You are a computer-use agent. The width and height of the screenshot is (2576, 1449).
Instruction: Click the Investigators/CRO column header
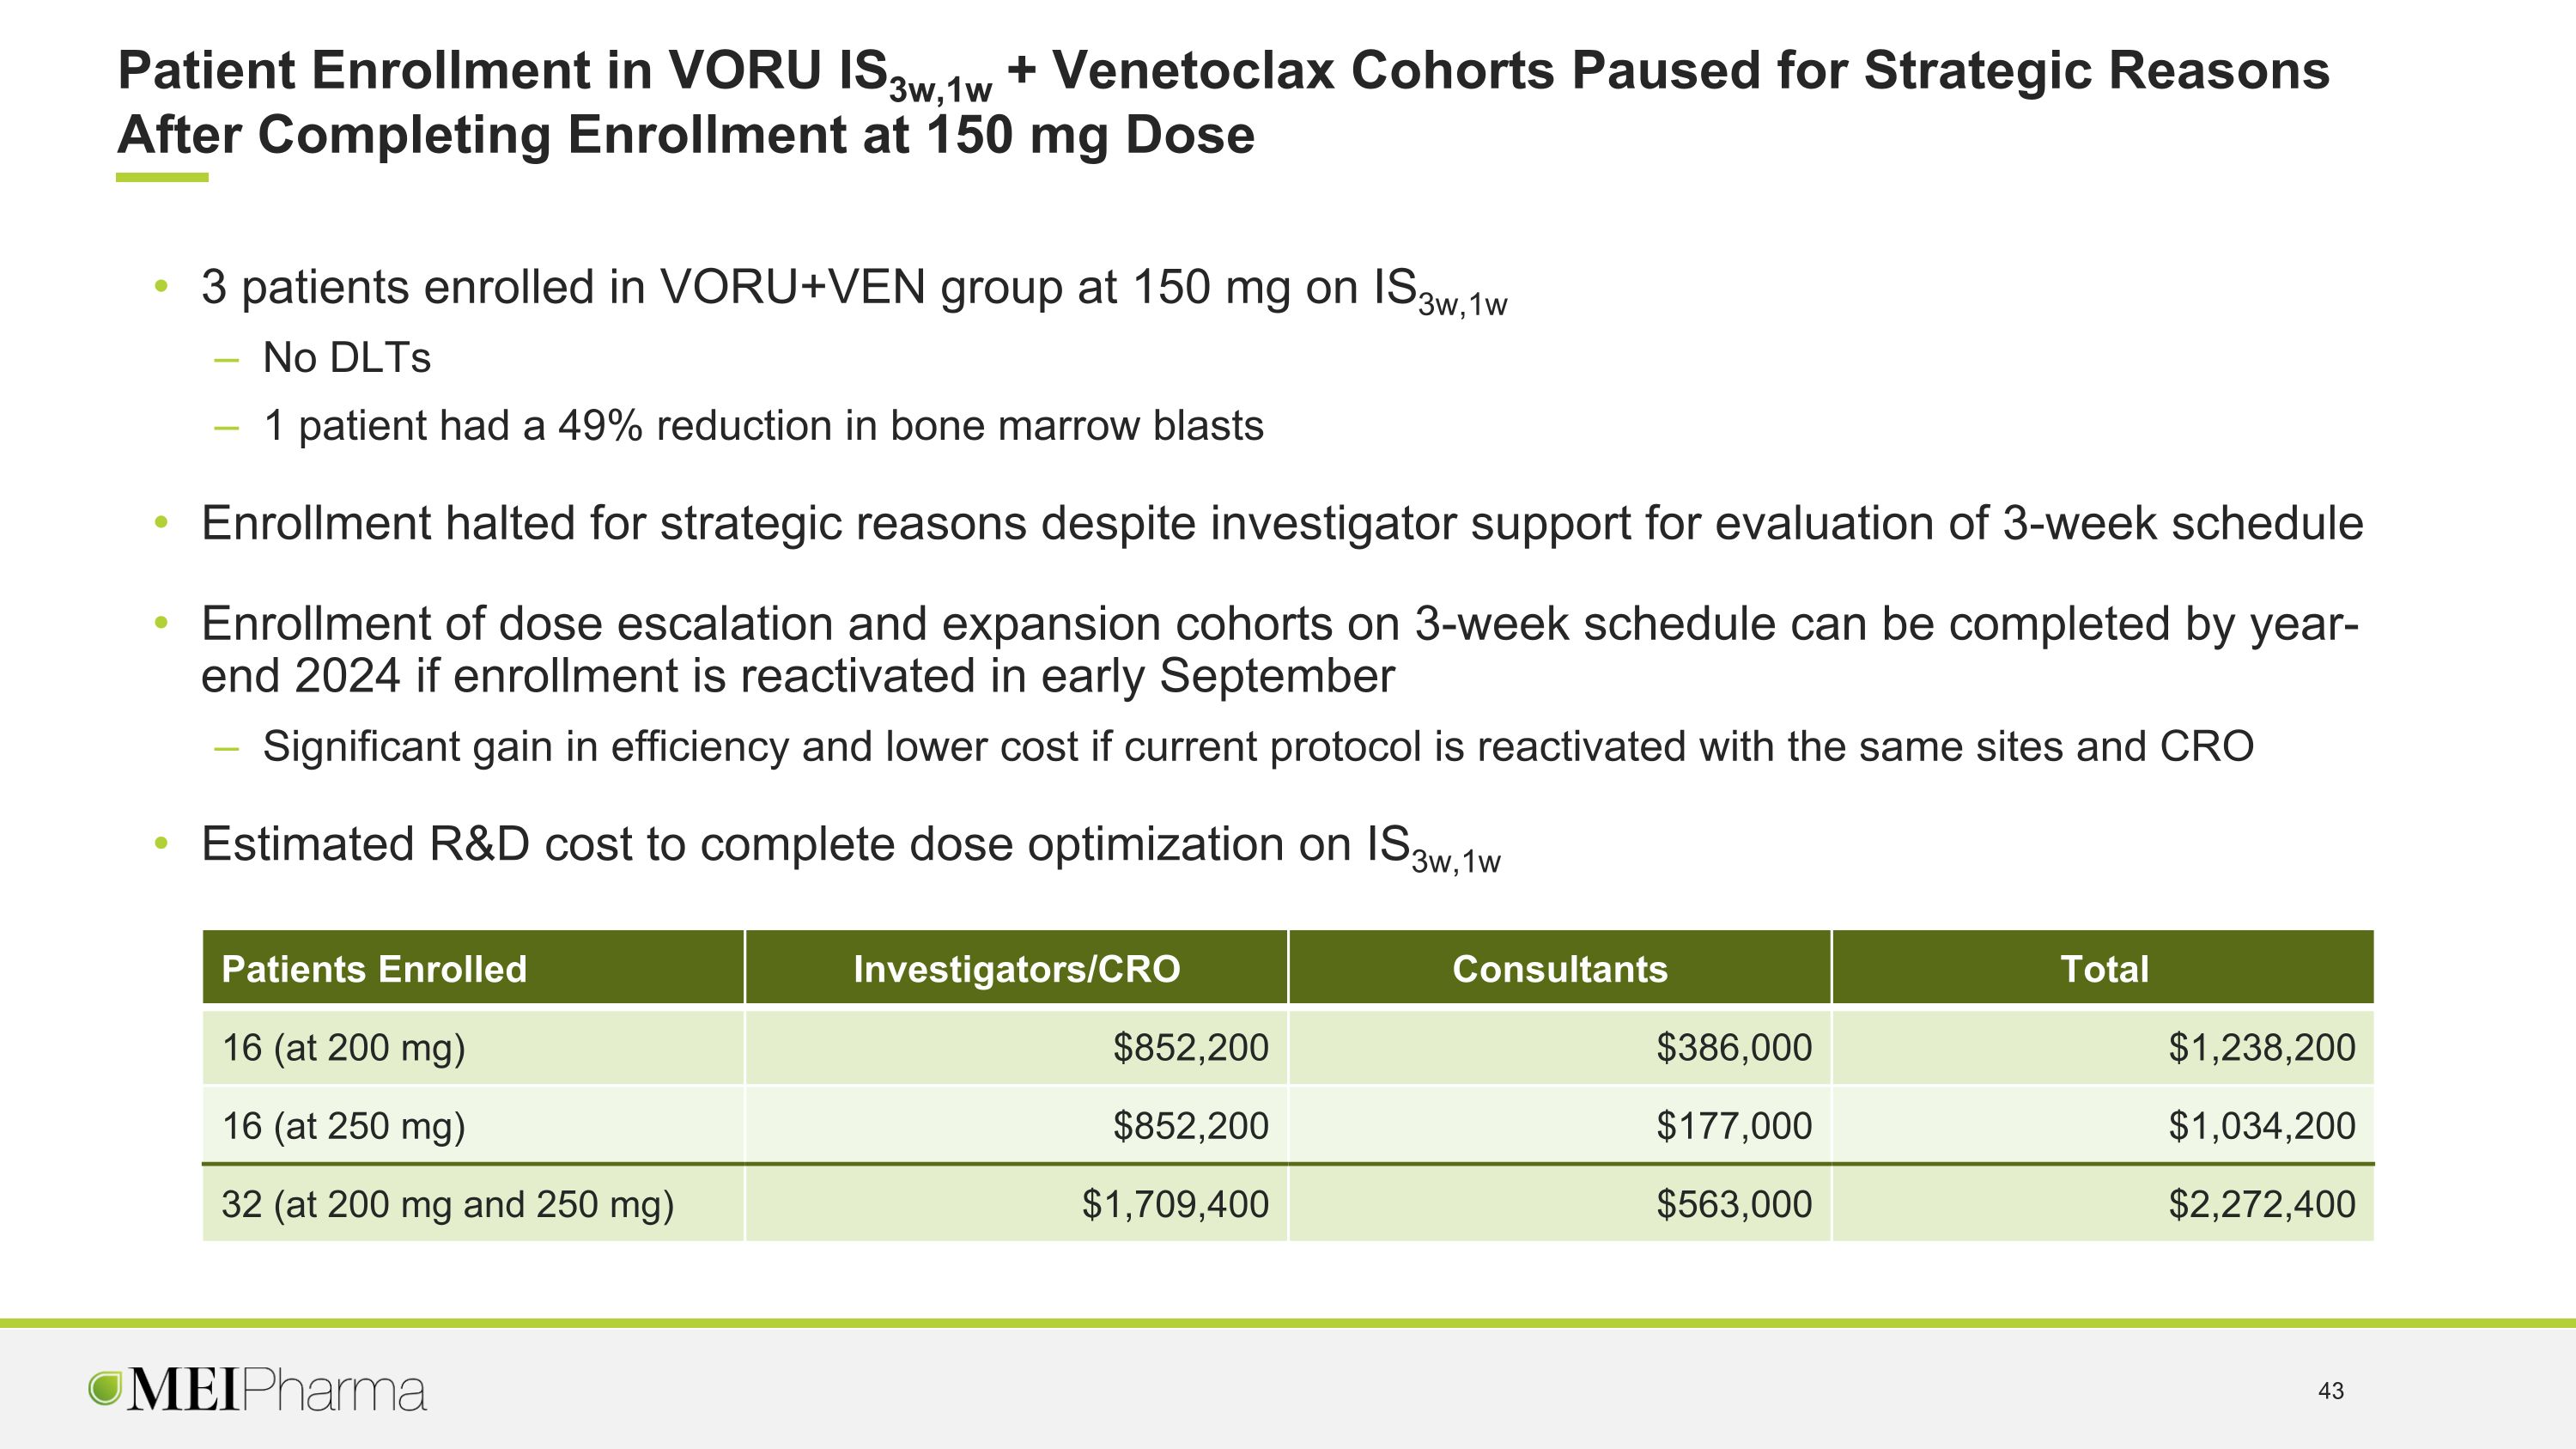1016,968
